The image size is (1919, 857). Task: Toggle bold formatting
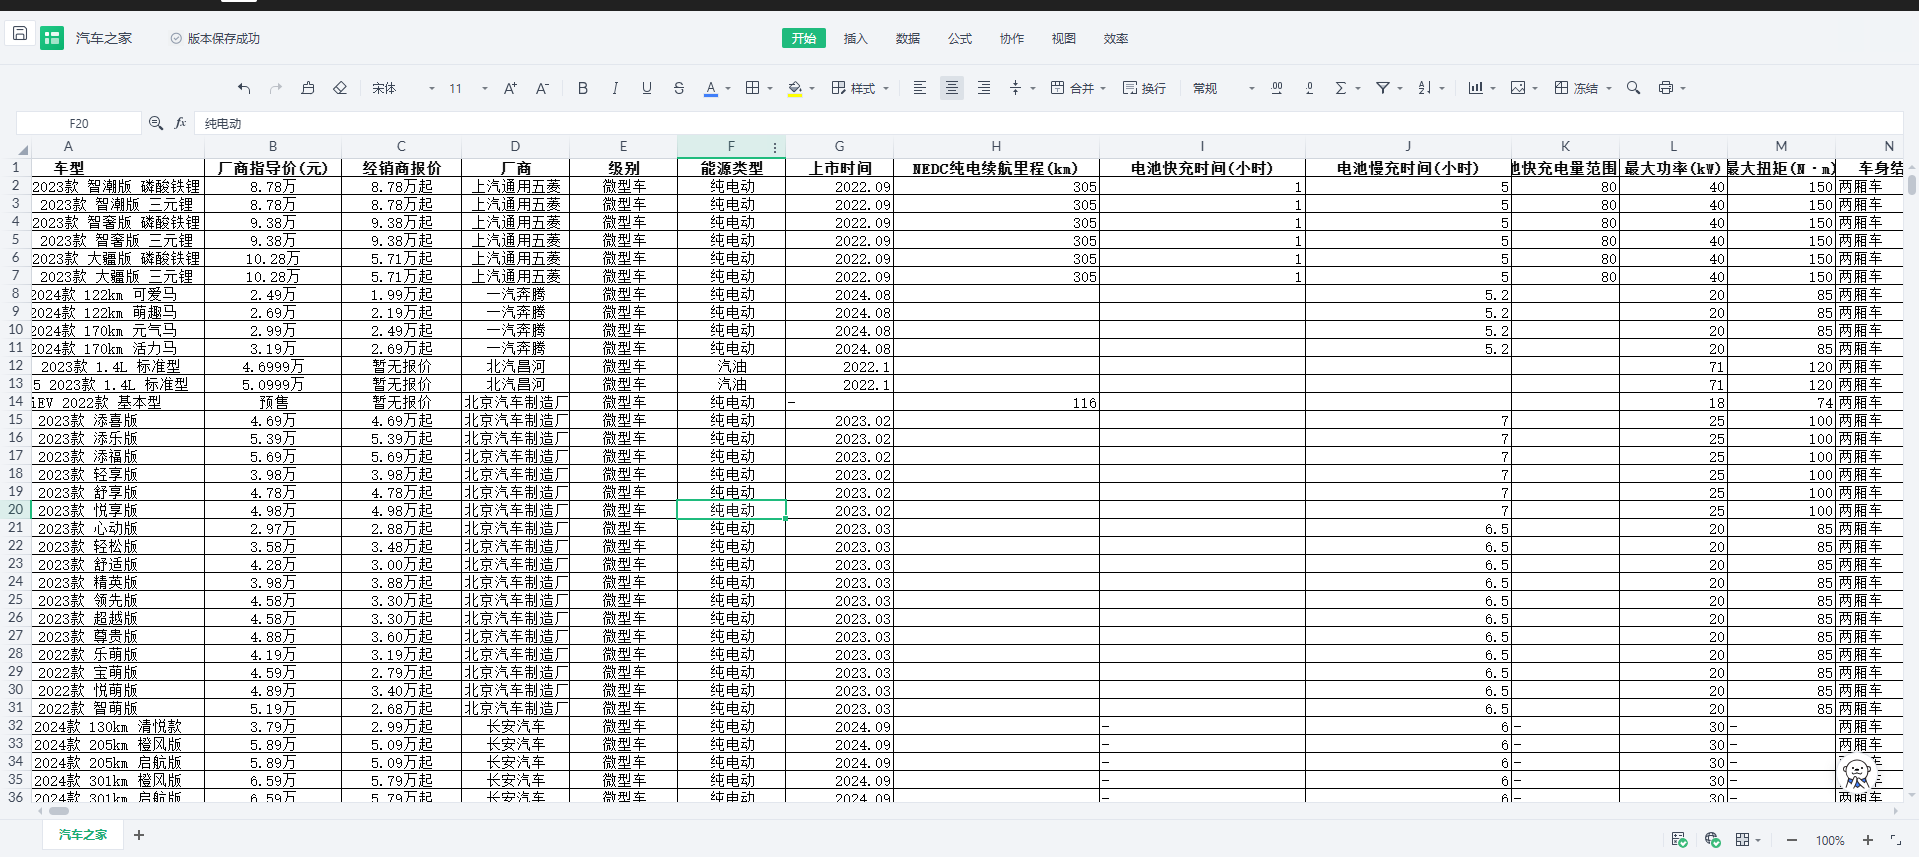(x=583, y=88)
